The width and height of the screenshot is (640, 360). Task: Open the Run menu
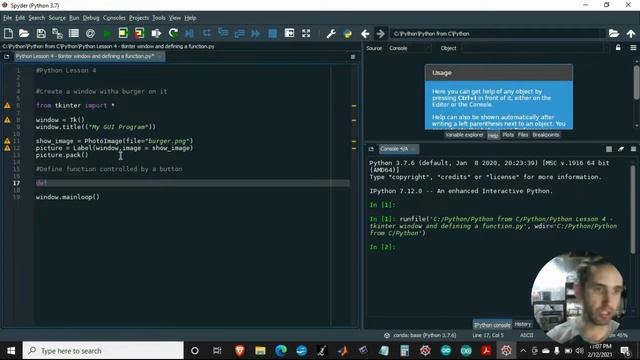(x=74, y=18)
